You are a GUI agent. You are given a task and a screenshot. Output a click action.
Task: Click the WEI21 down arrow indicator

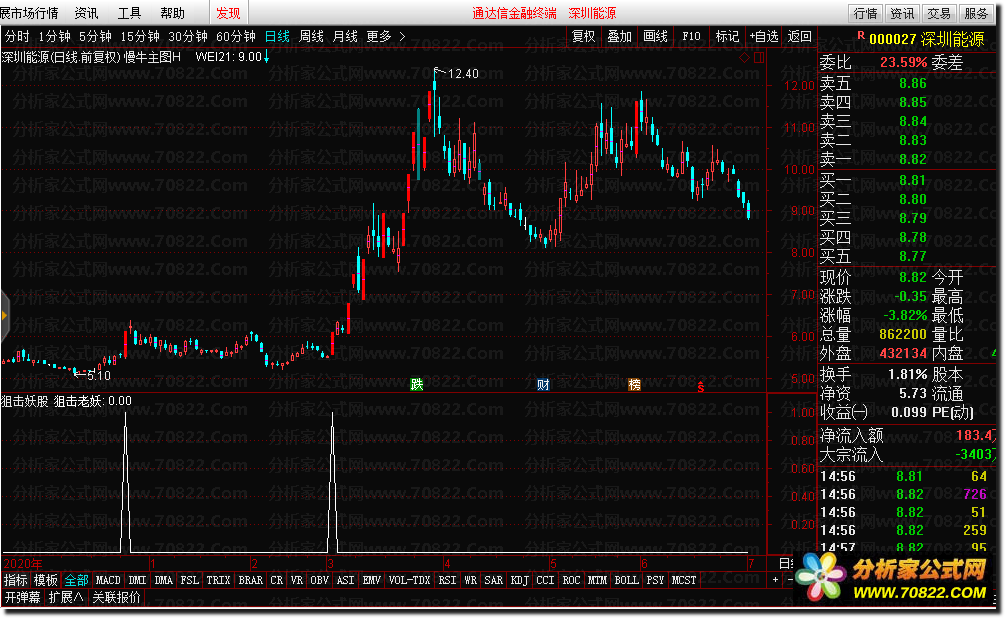click(266, 57)
